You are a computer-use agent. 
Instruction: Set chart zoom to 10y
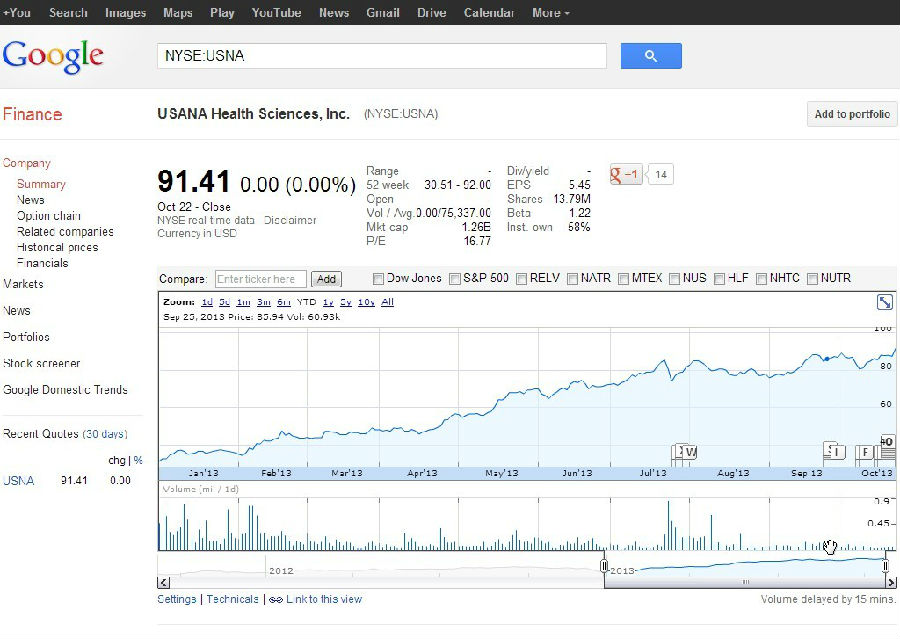pos(366,302)
